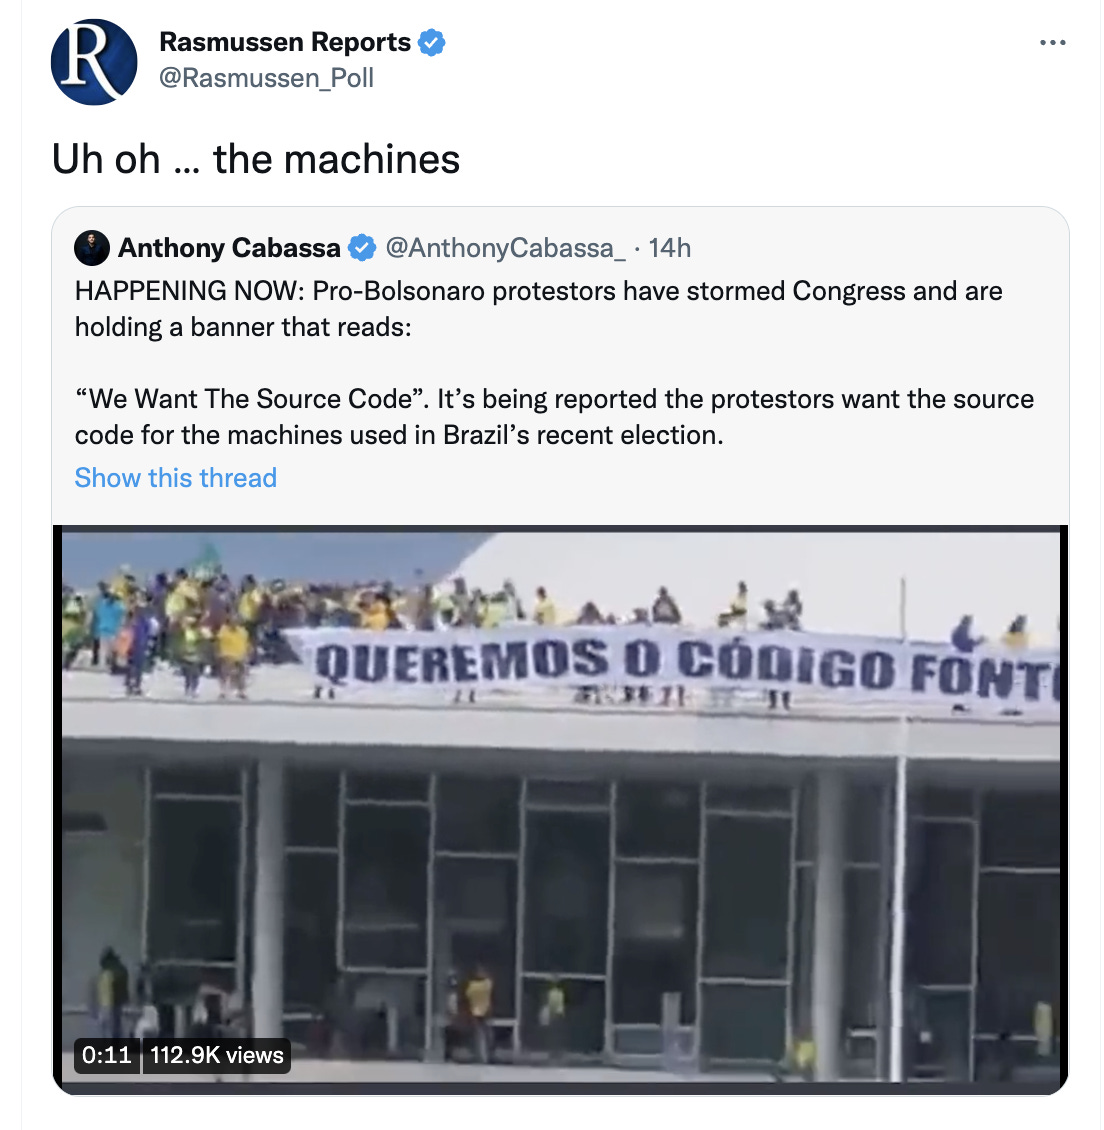Click Anthony Cabassa's small profile picture
The width and height of the screenshot is (1104, 1130).
coord(92,248)
